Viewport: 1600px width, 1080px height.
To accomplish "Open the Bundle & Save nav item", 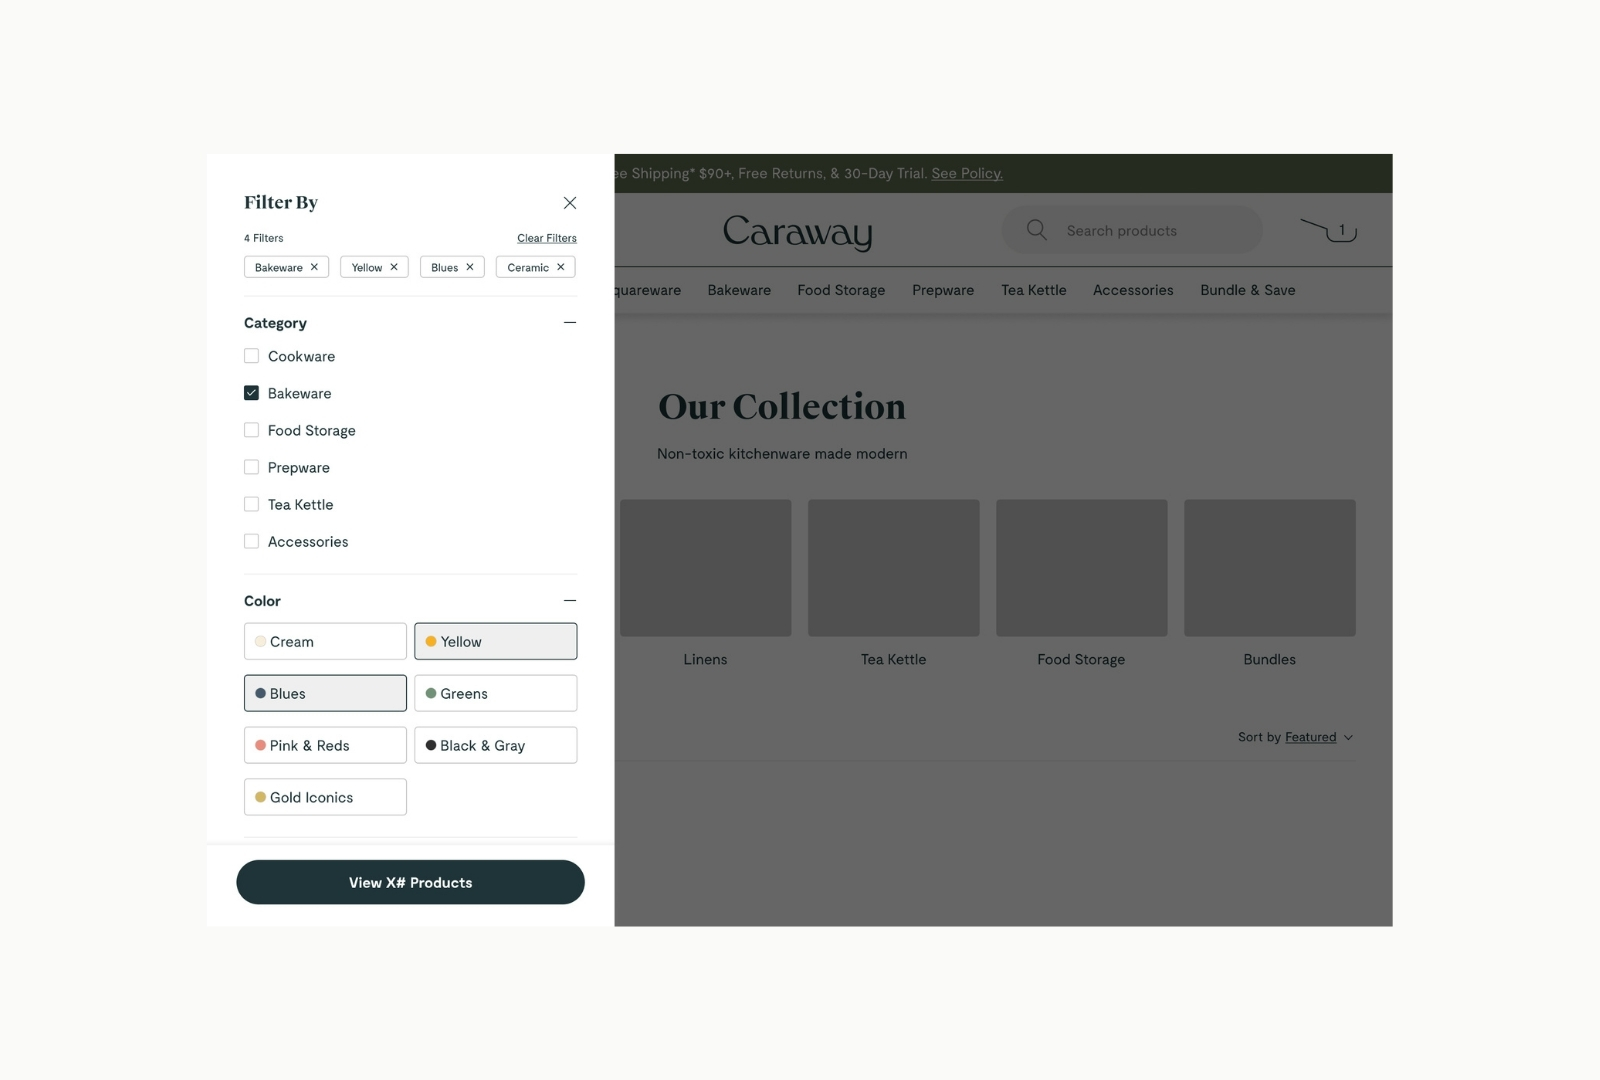I will tap(1248, 290).
